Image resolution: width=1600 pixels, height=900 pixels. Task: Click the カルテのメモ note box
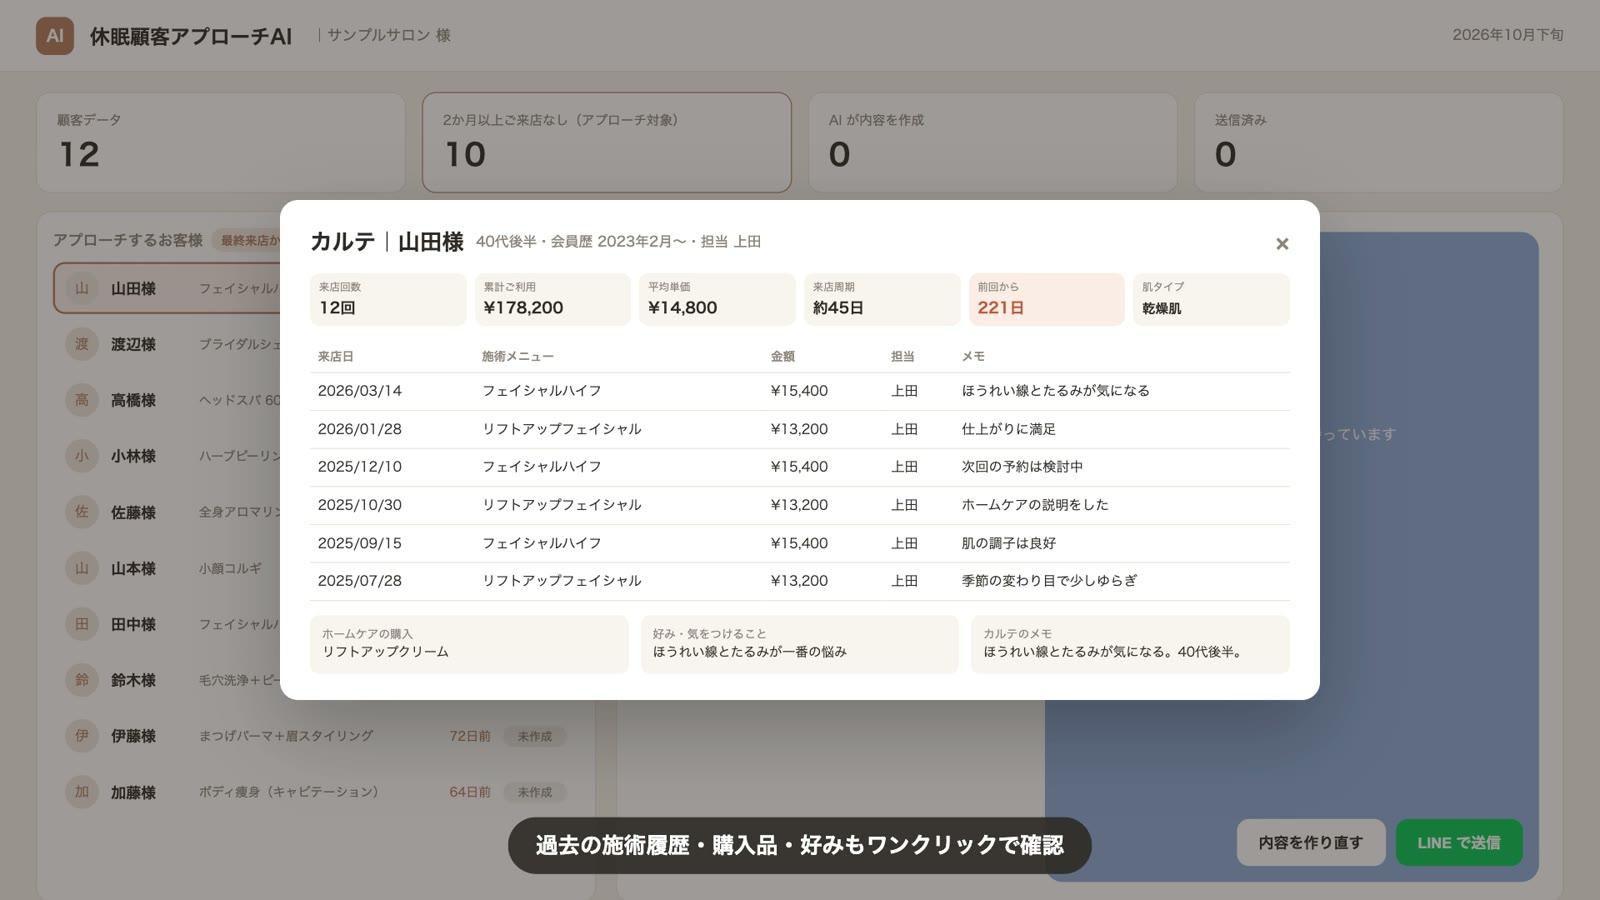click(1130, 644)
